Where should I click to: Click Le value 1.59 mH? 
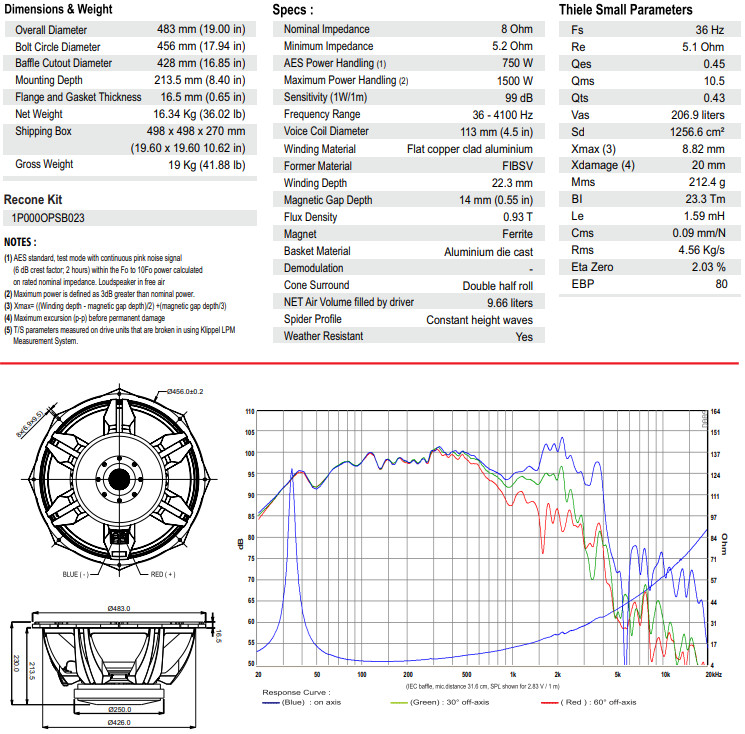pyautogui.click(x=704, y=216)
